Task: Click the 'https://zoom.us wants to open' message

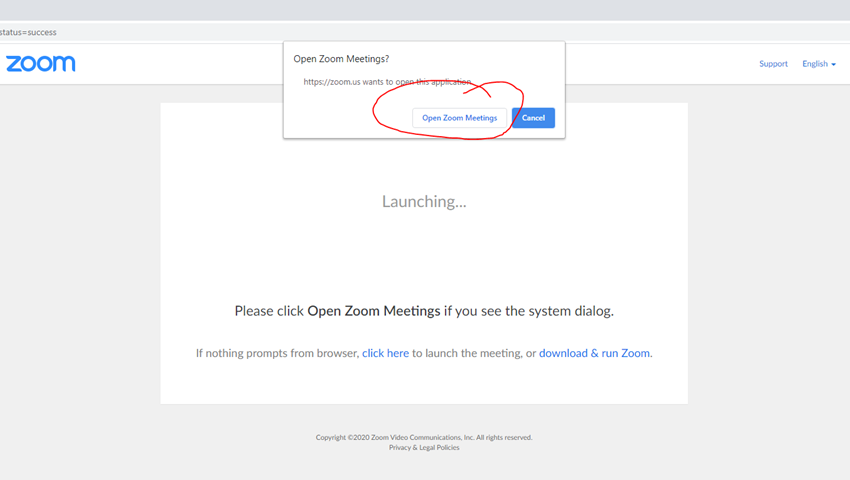Action: [386, 82]
